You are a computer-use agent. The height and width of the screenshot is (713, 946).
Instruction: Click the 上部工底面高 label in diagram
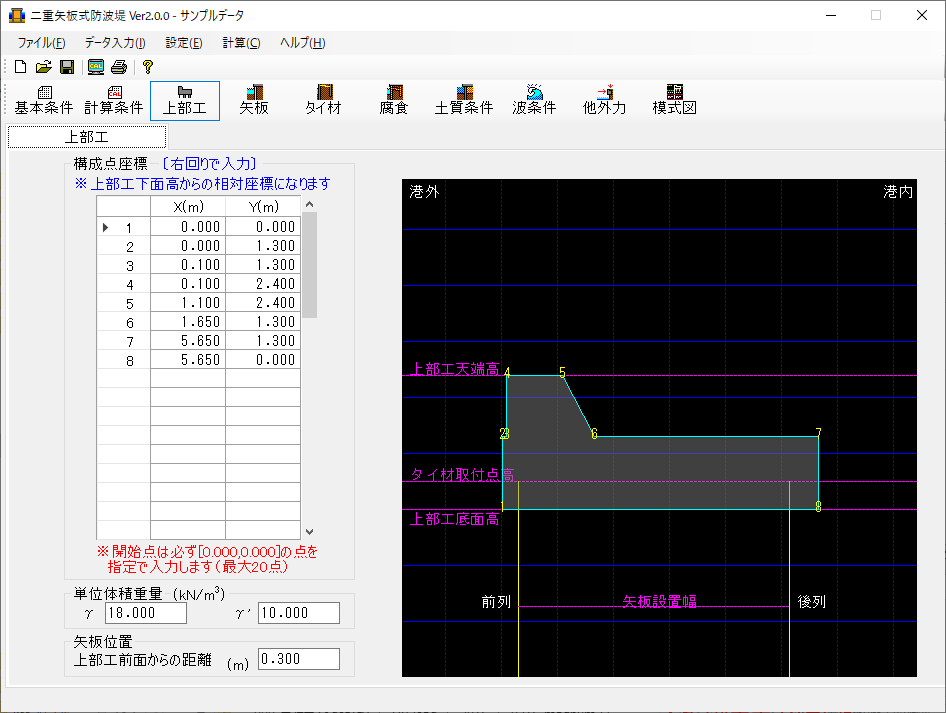point(455,519)
